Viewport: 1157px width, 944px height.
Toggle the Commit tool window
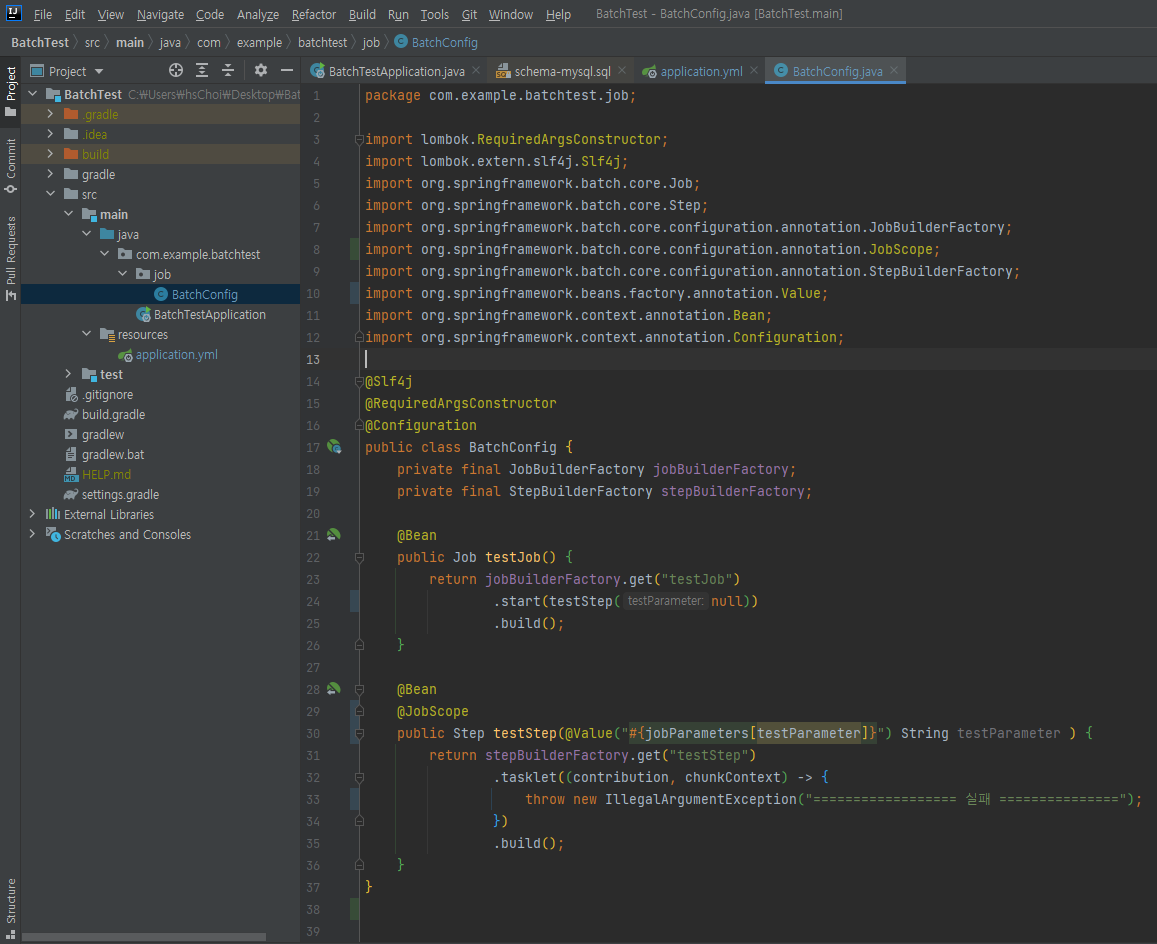11,165
